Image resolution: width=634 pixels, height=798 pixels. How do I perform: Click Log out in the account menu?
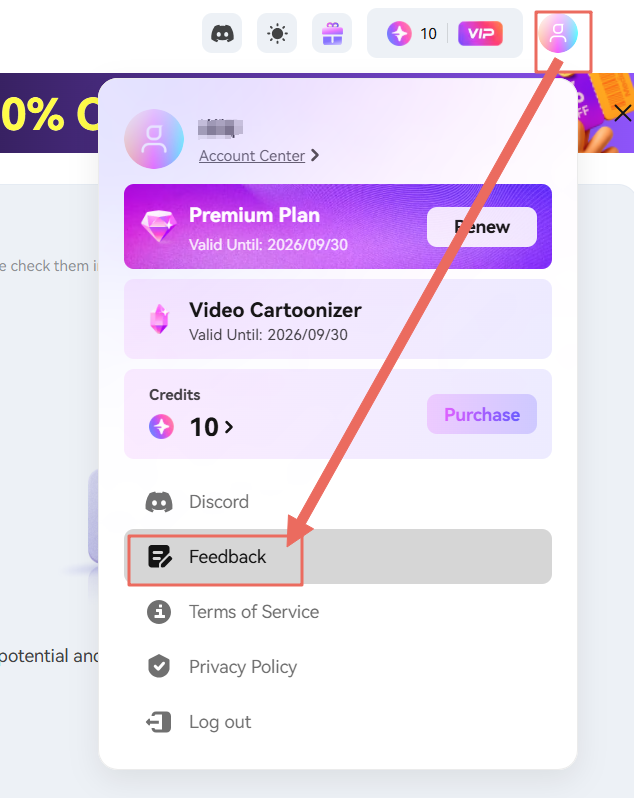pos(220,722)
